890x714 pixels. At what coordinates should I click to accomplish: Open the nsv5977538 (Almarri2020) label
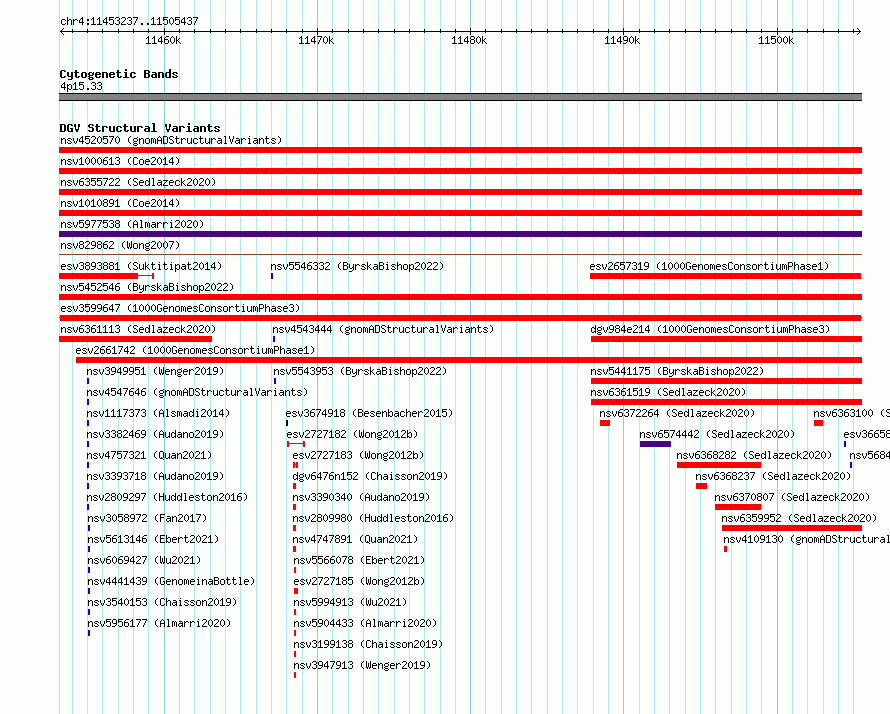pyautogui.click(x=132, y=224)
